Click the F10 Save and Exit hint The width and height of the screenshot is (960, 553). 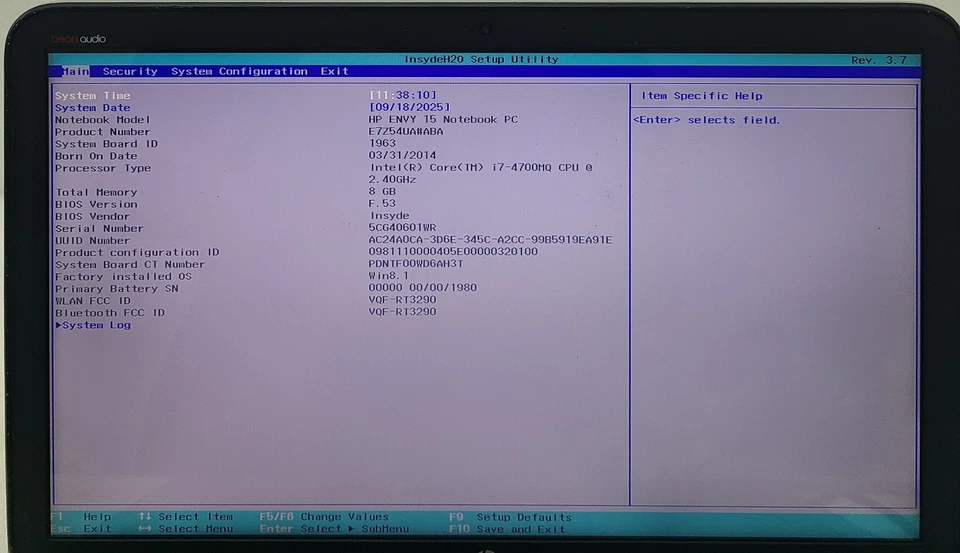pos(507,529)
